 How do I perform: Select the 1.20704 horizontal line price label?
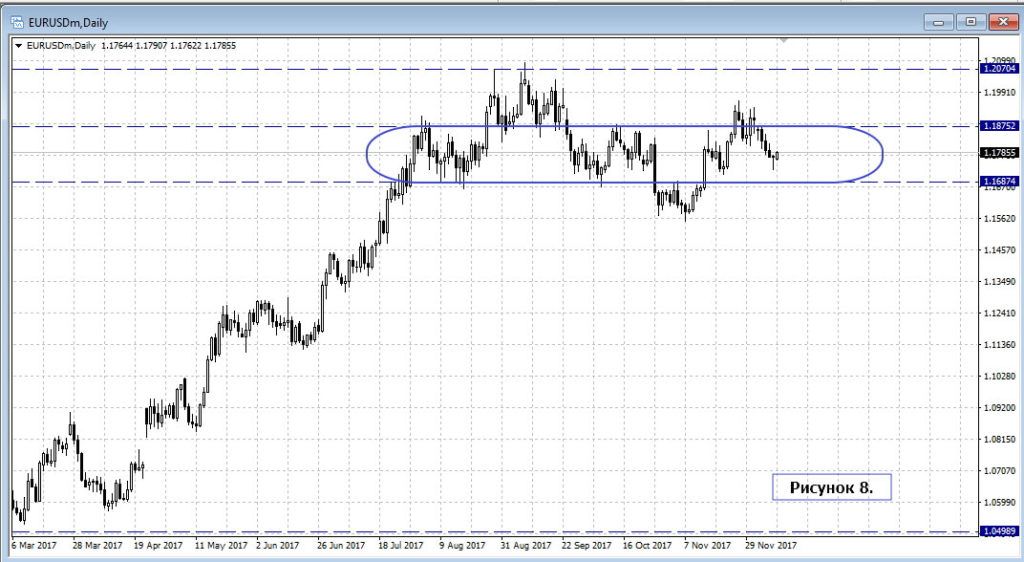click(x=1000, y=69)
